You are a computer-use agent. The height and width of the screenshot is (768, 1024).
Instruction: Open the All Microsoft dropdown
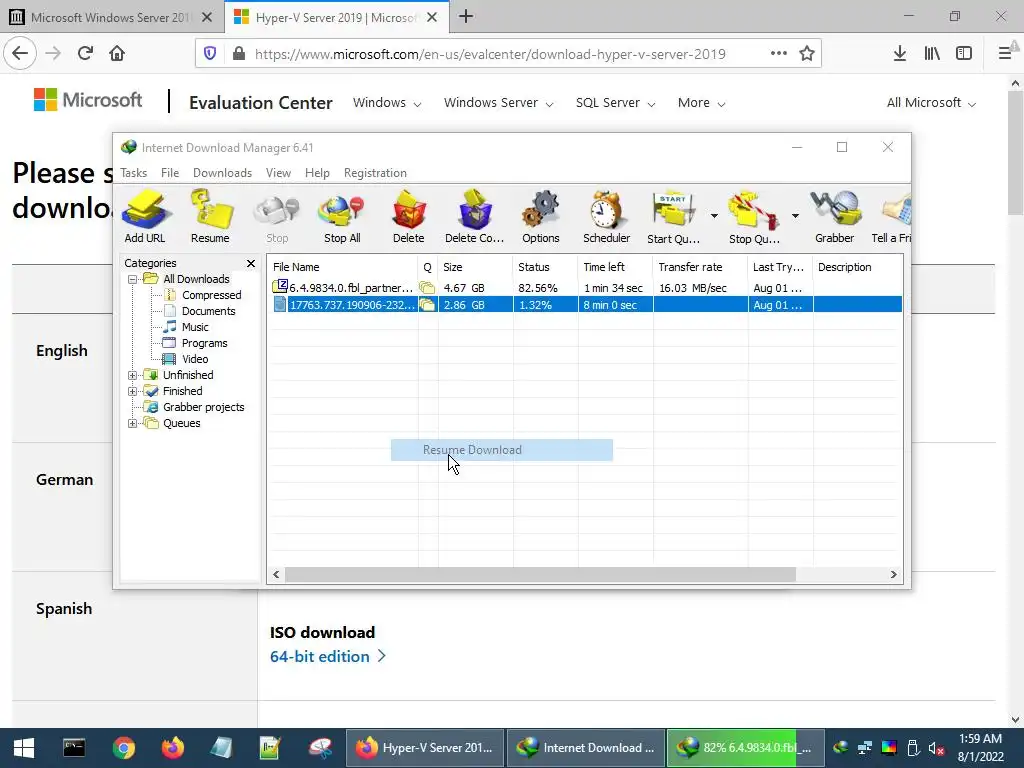coord(931,103)
